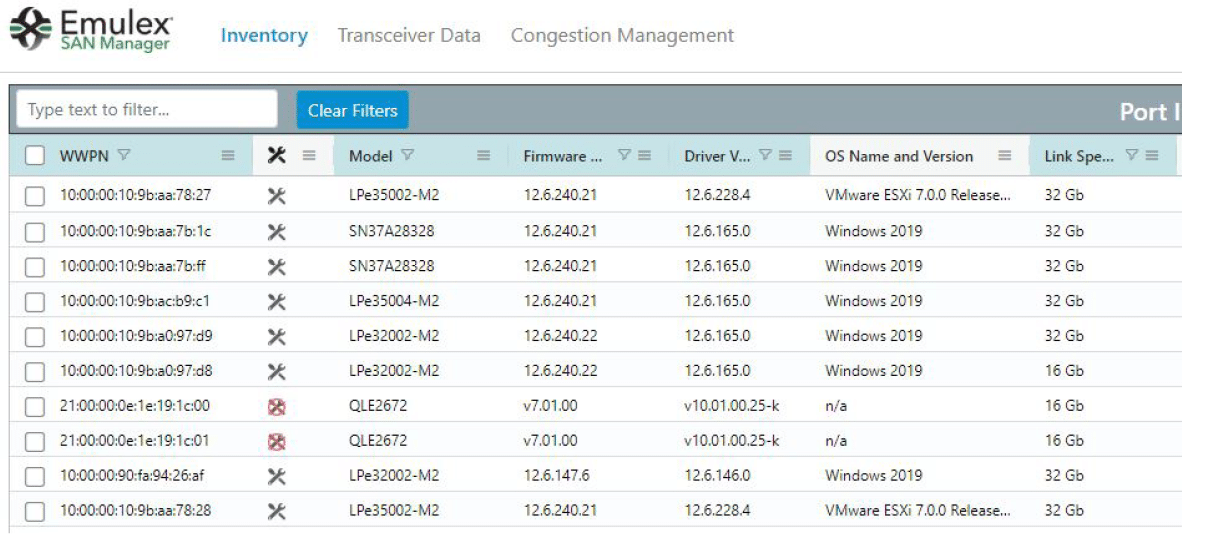Check the select-all checkbox in the header
The image size is (1211, 547).
(x=35, y=156)
